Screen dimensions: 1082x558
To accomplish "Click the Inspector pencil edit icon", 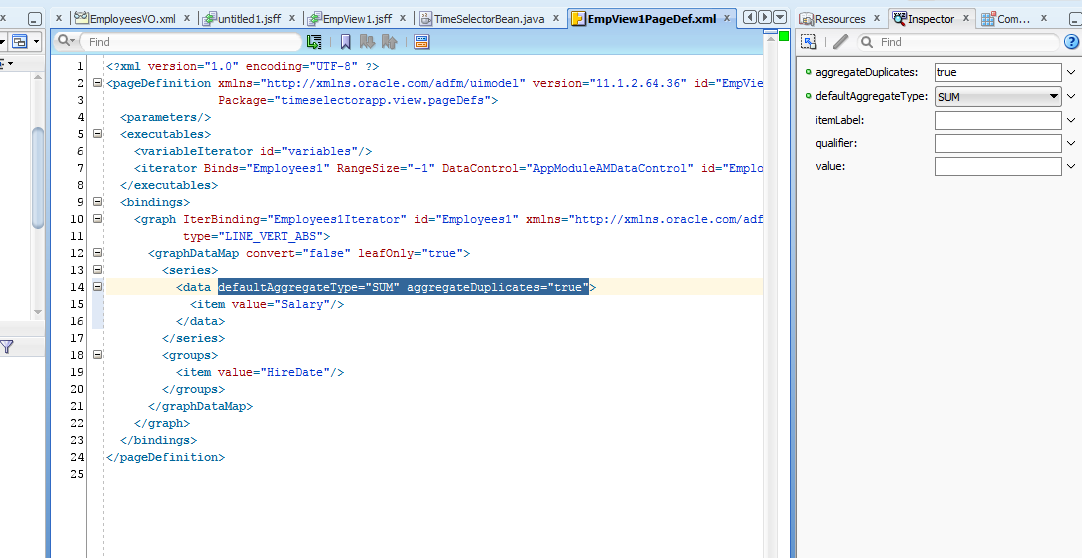I will [840, 42].
